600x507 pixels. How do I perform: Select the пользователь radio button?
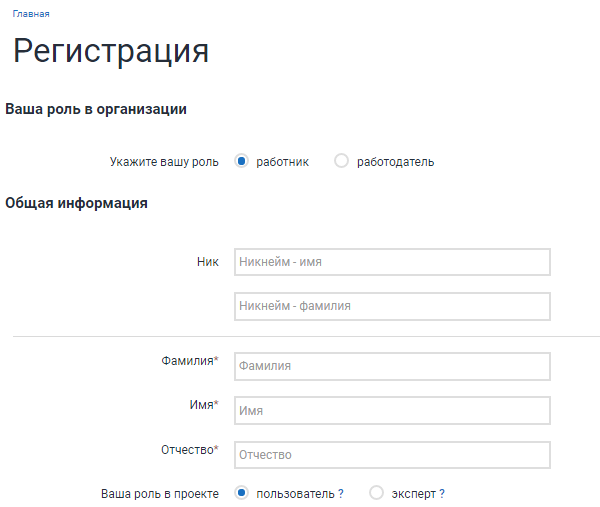pyautogui.click(x=241, y=493)
